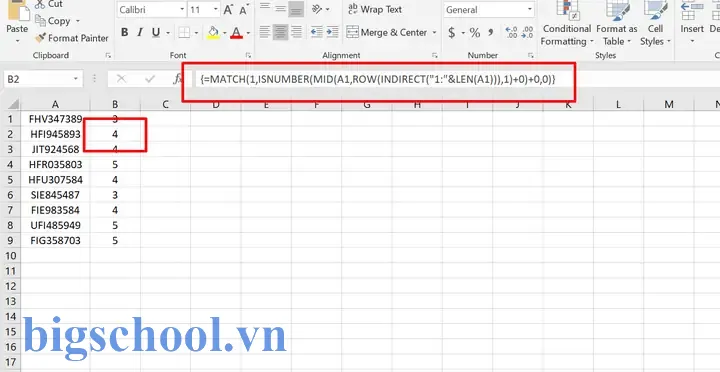Open Format as Table menu
The image size is (720, 372).
click(616, 24)
